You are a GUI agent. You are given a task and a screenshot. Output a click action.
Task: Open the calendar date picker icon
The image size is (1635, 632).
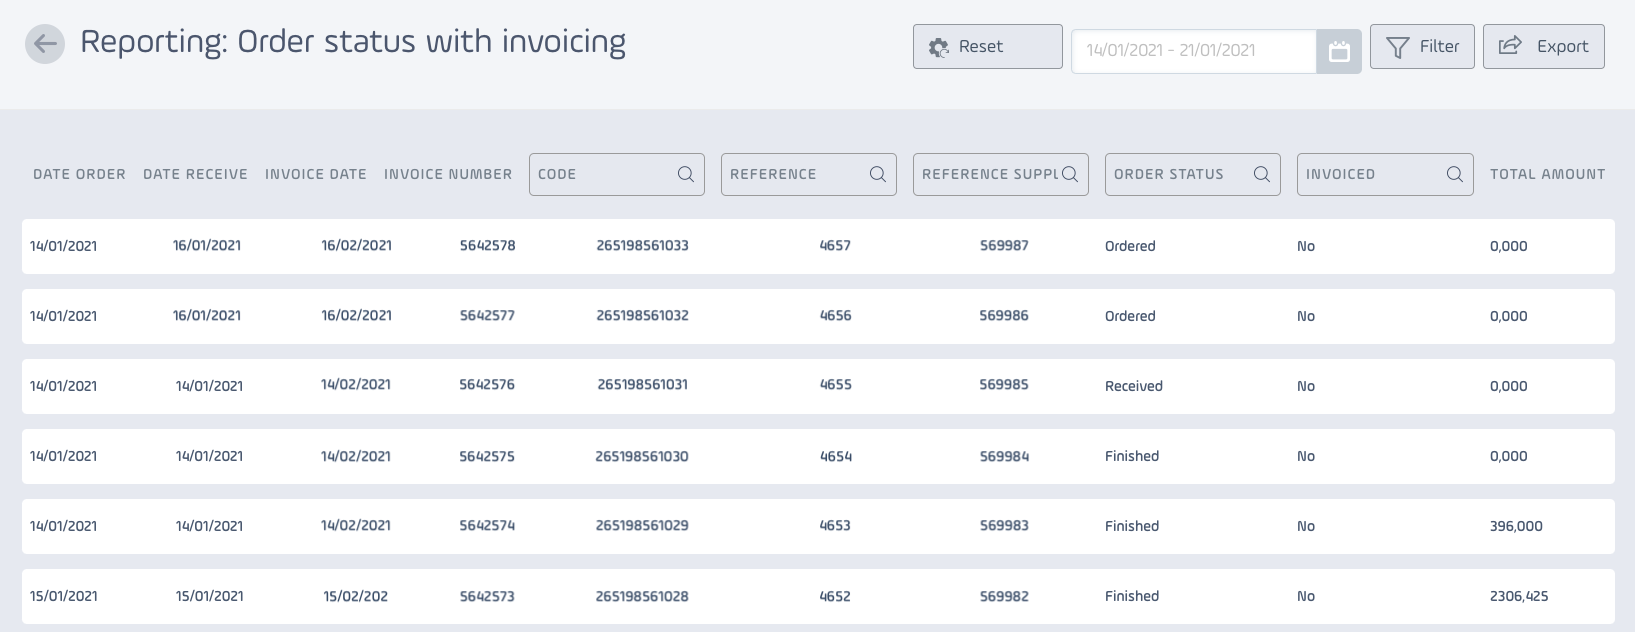point(1339,51)
